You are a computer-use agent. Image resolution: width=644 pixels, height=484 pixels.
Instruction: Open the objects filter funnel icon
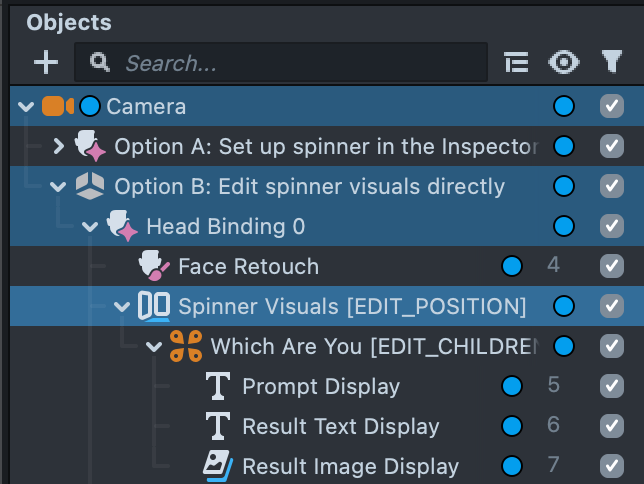coord(611,63)
